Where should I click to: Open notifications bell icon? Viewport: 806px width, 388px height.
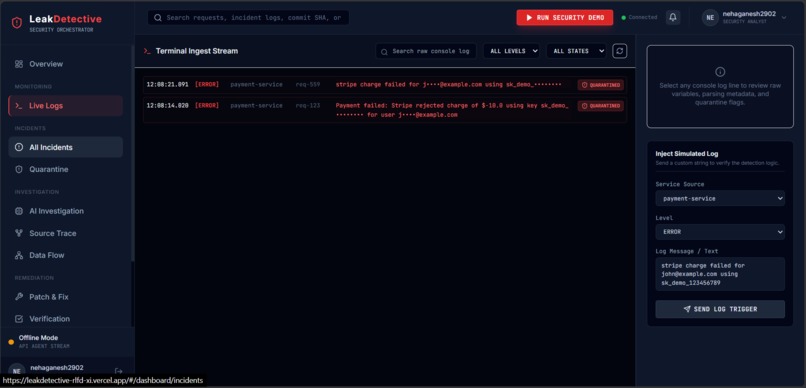click(x=673, y=17)
